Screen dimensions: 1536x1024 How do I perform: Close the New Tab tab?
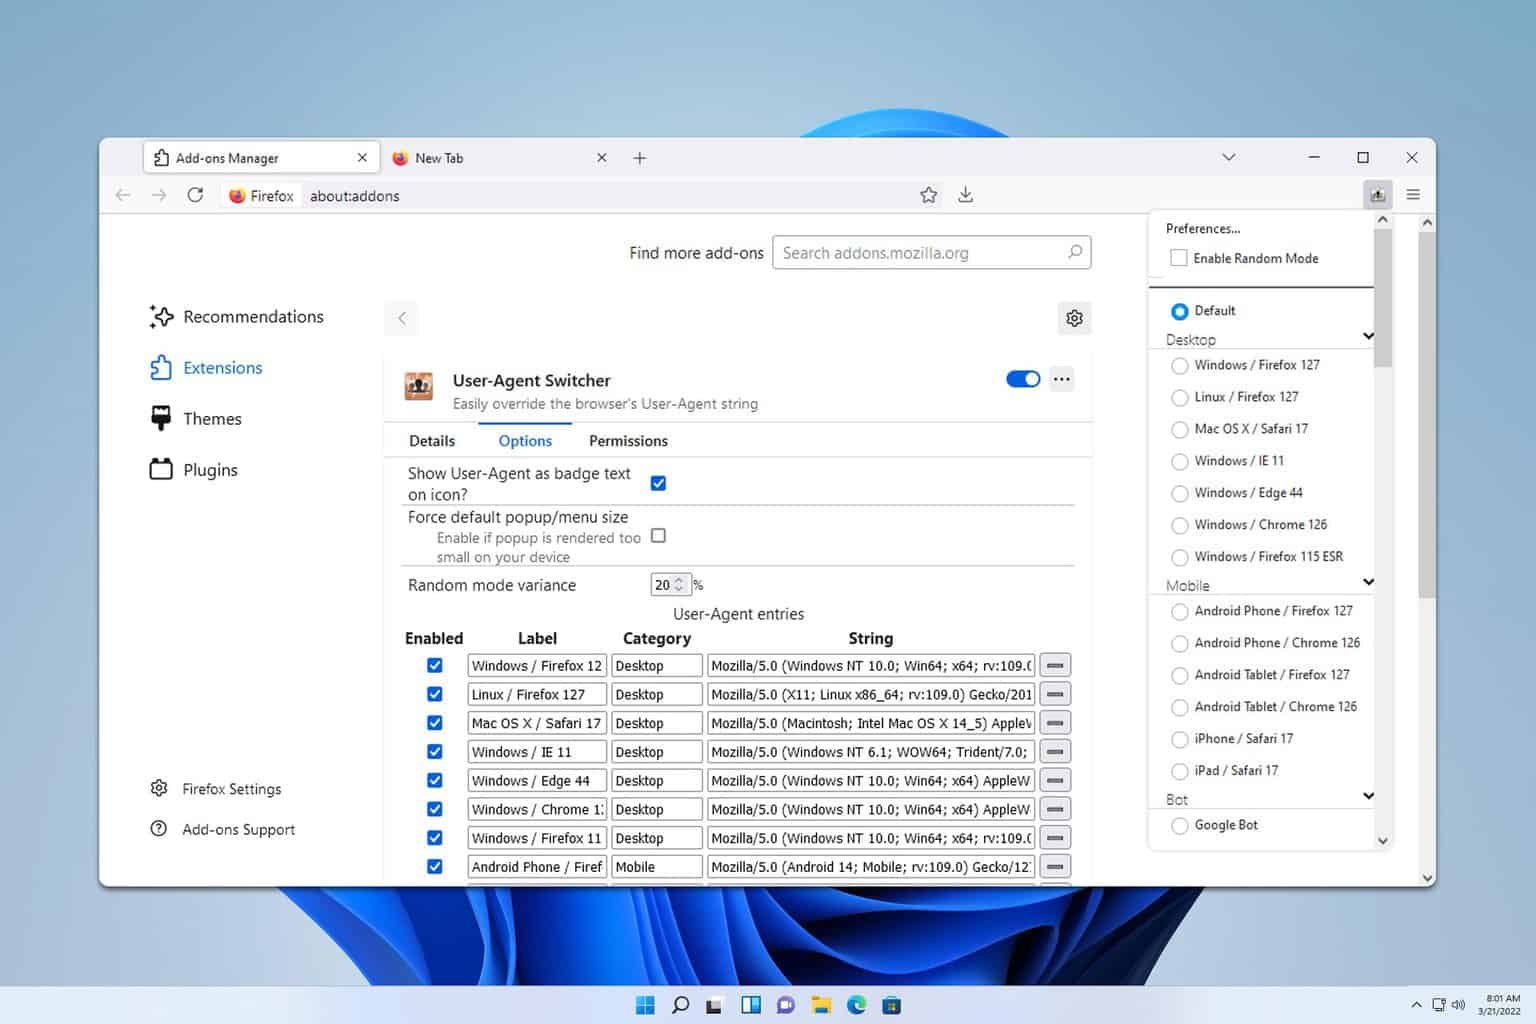point(601,158)
